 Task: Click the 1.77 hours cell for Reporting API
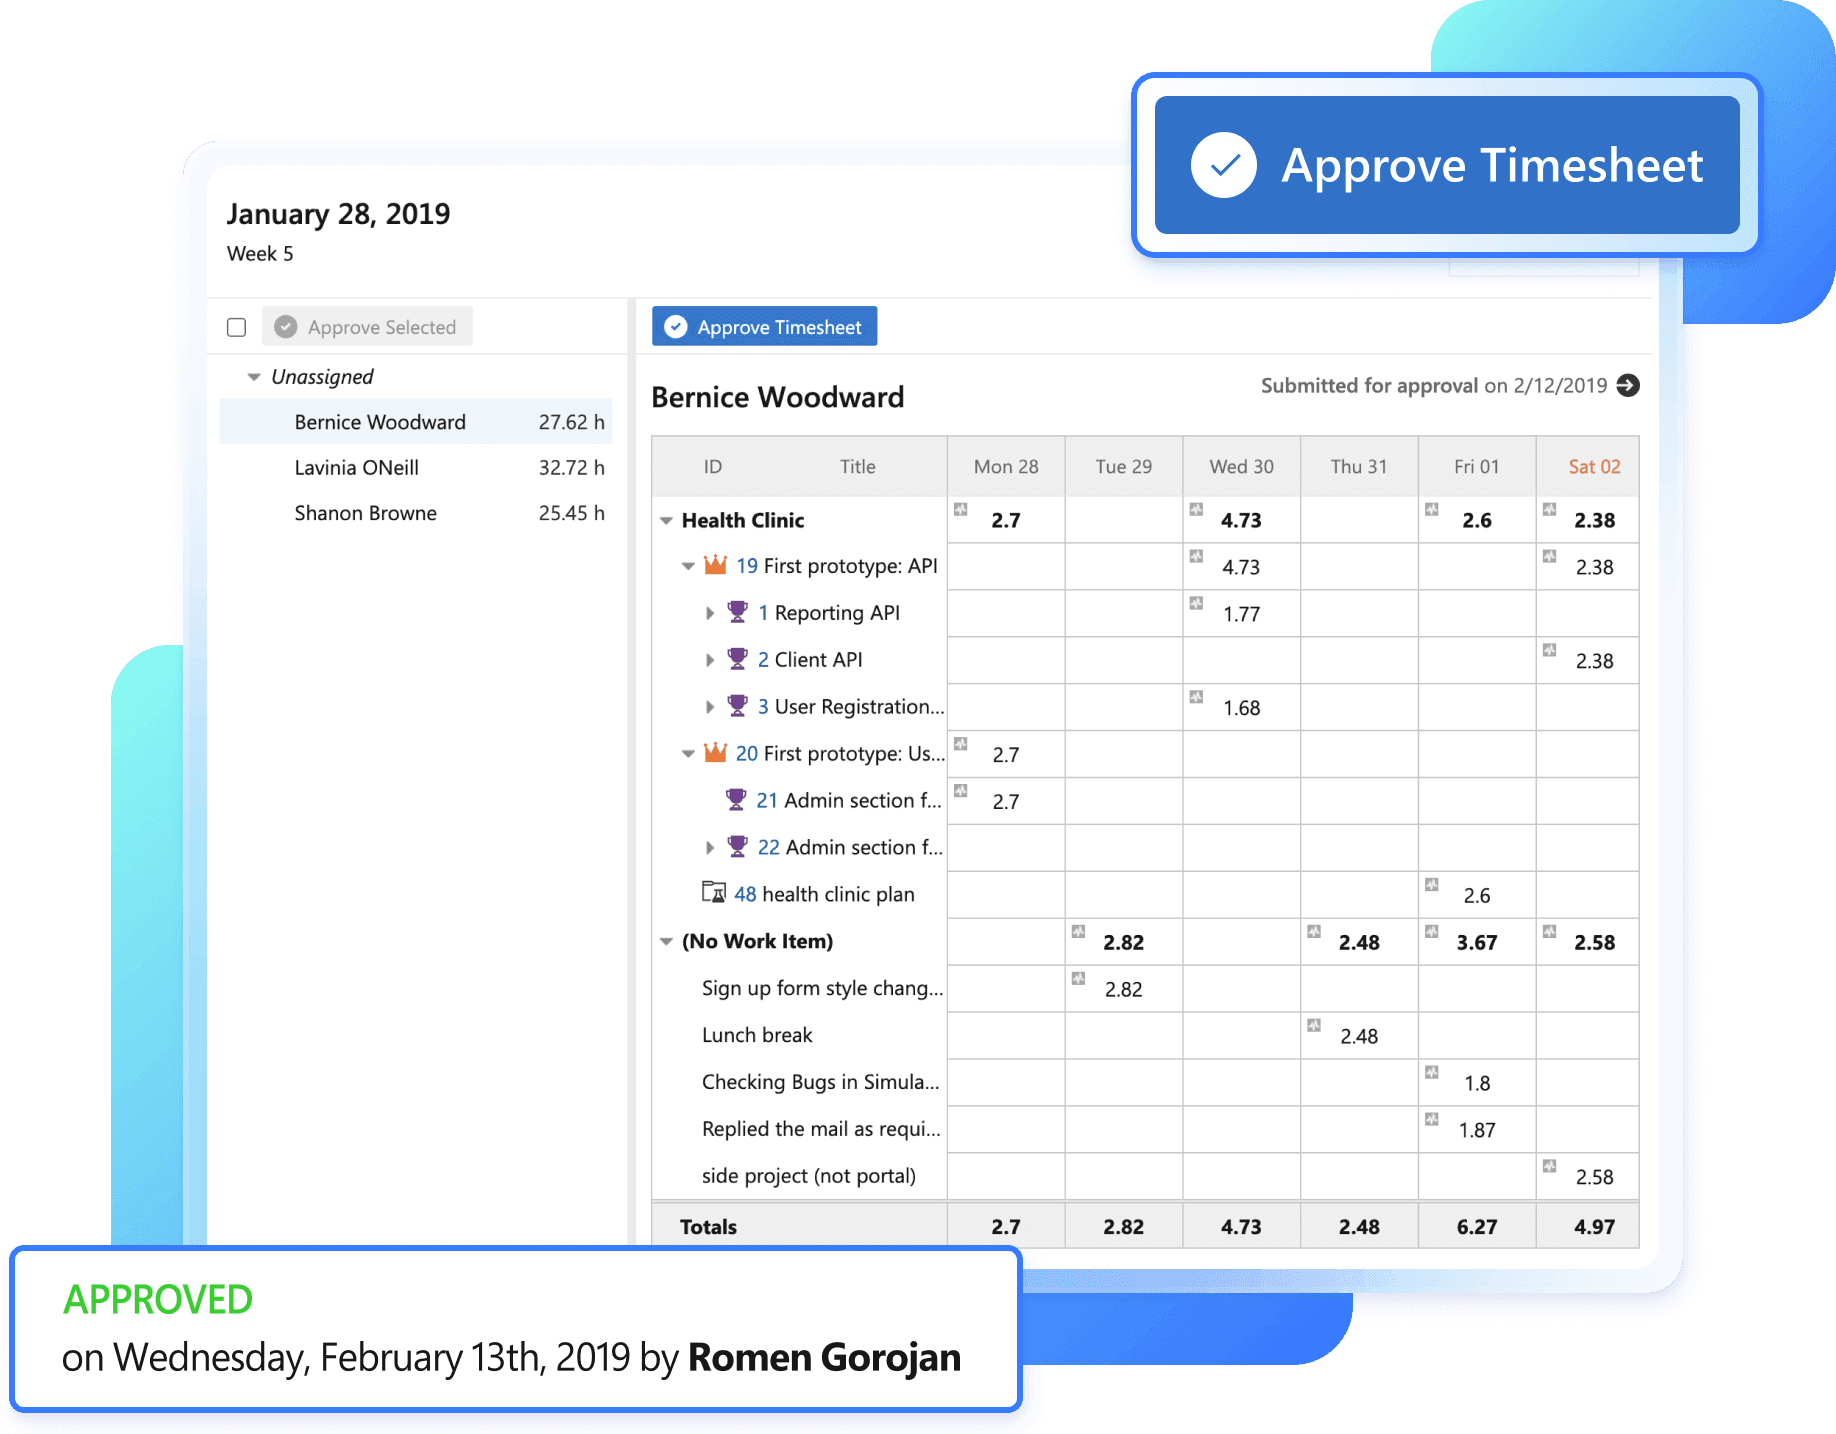pyautogui.click(x=1242, y=614)
